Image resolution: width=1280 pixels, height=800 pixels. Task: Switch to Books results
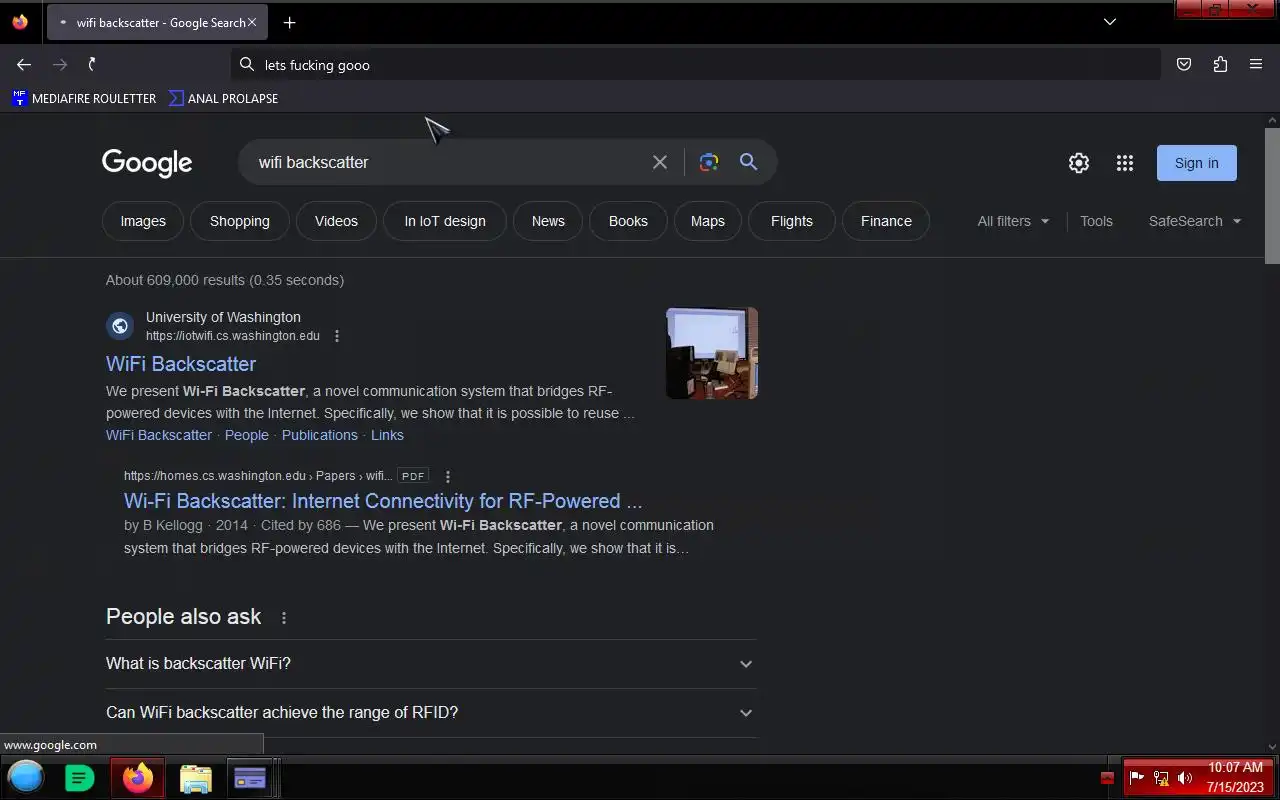[628, 221]
